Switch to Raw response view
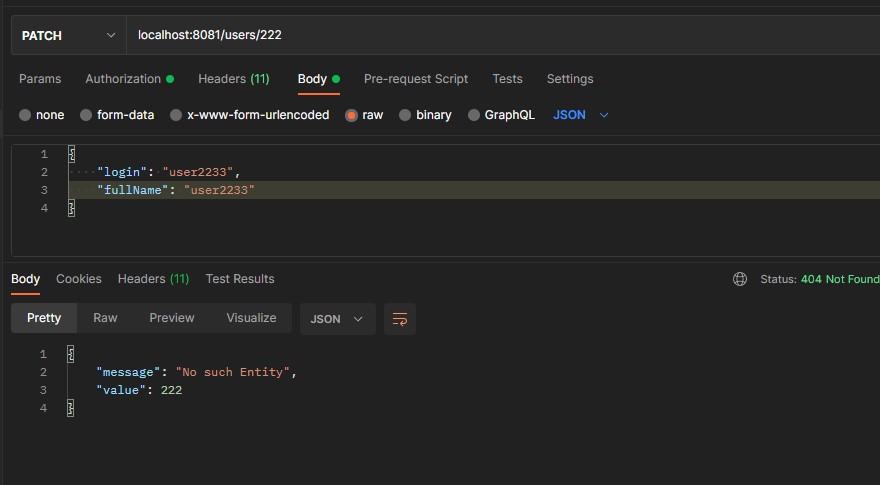This screenshot has height=485, width=880. [x=105, y=318]
